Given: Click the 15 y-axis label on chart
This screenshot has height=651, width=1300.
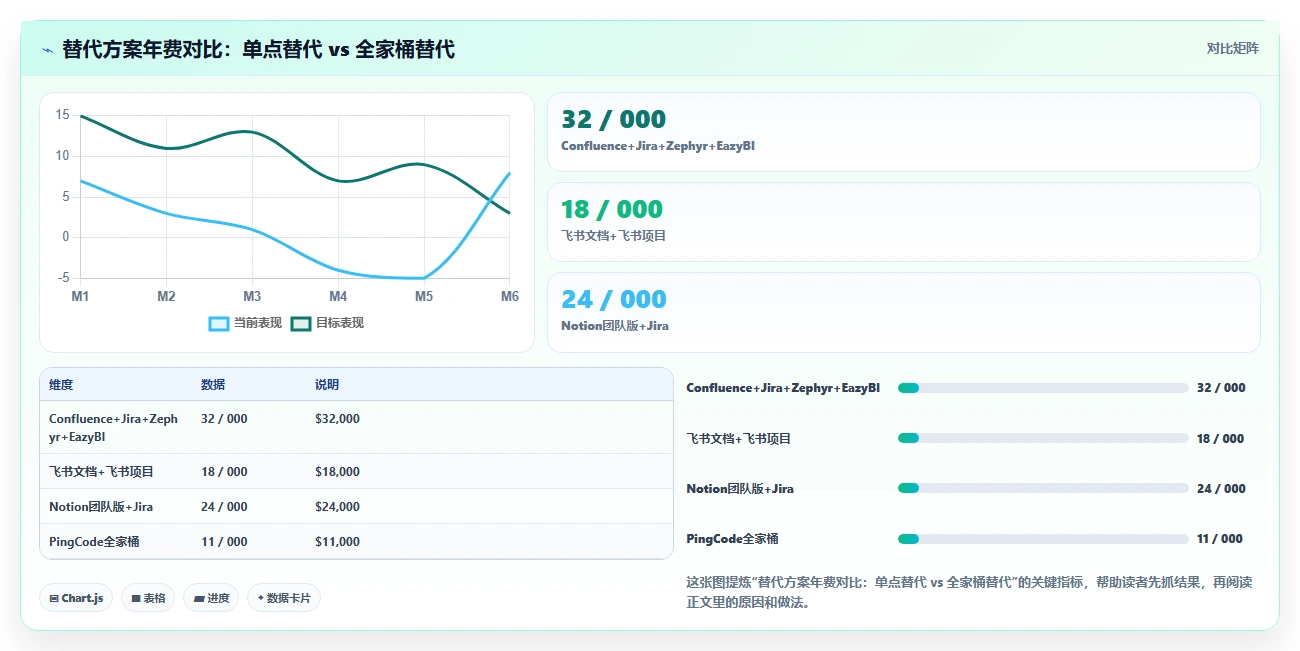Looking at the screenshot, I should tap(63, 115).
